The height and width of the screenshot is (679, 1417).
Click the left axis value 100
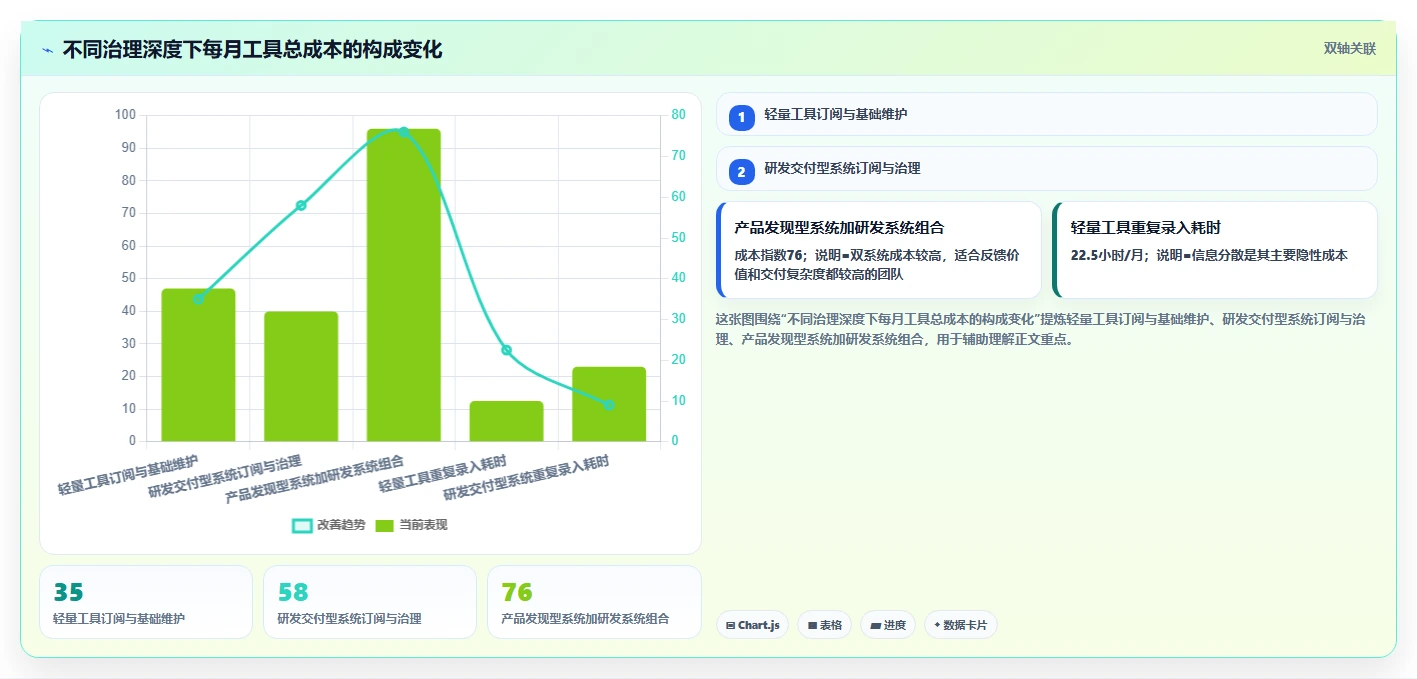[125, 115]
